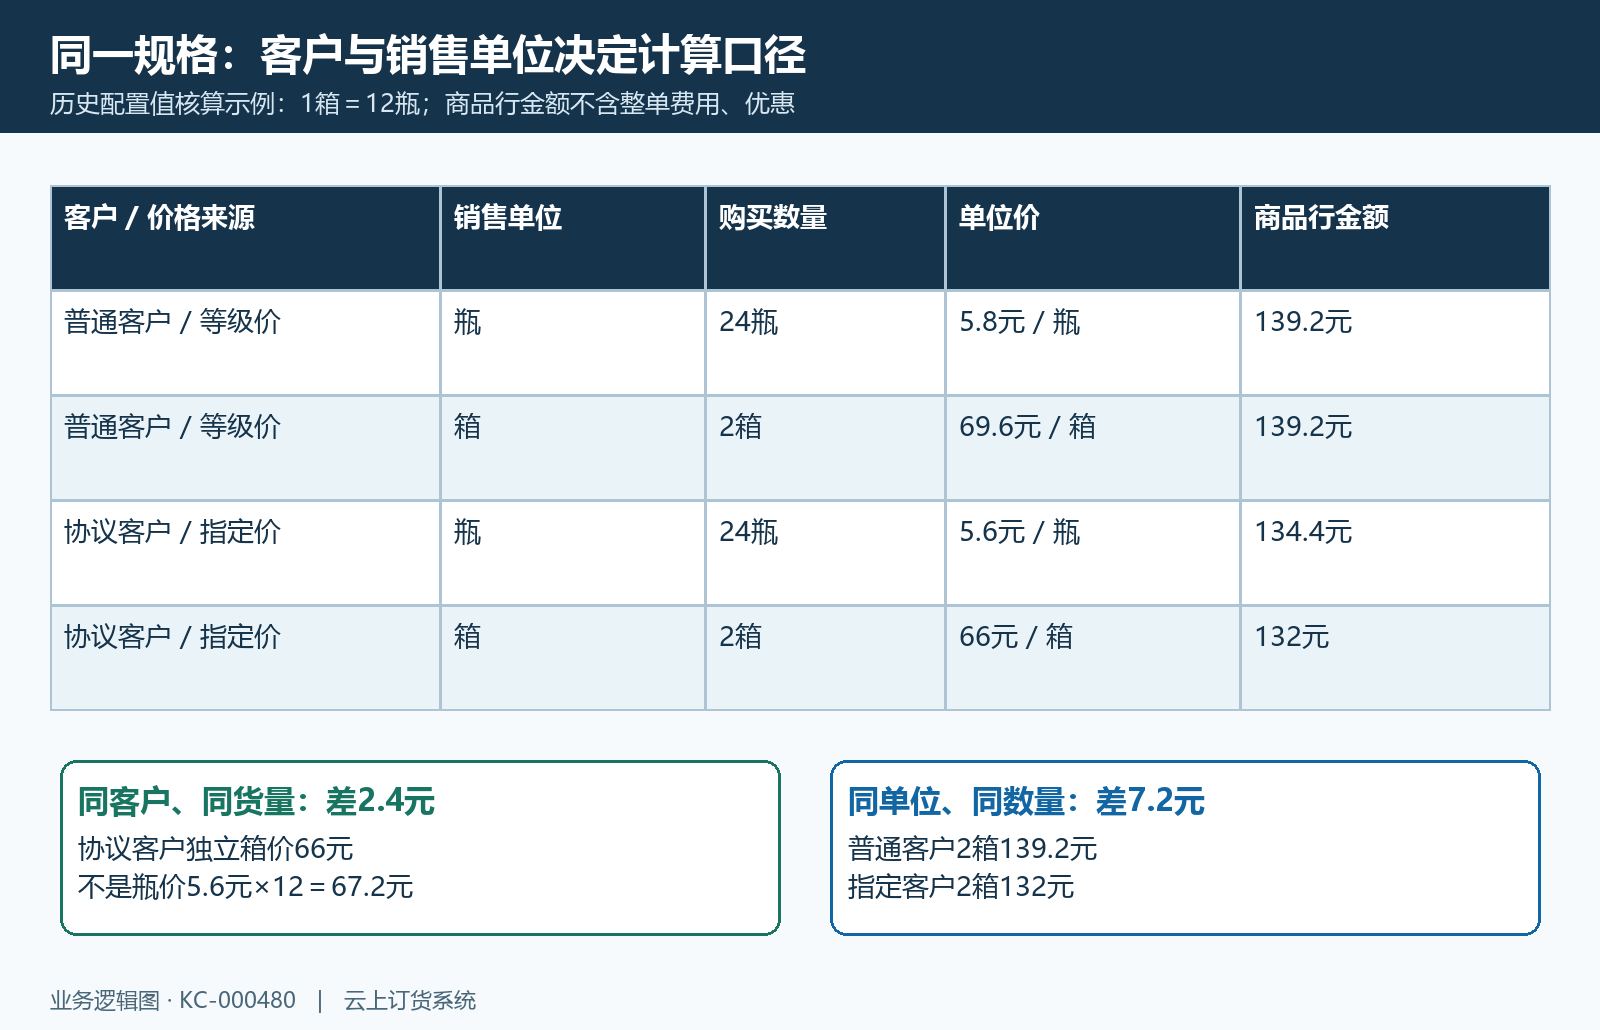This screenshot has height=1030, width=1600.
Task: Select the "24瓶" quantity in the 134.4元 row
Action: [x=748, y=532]
